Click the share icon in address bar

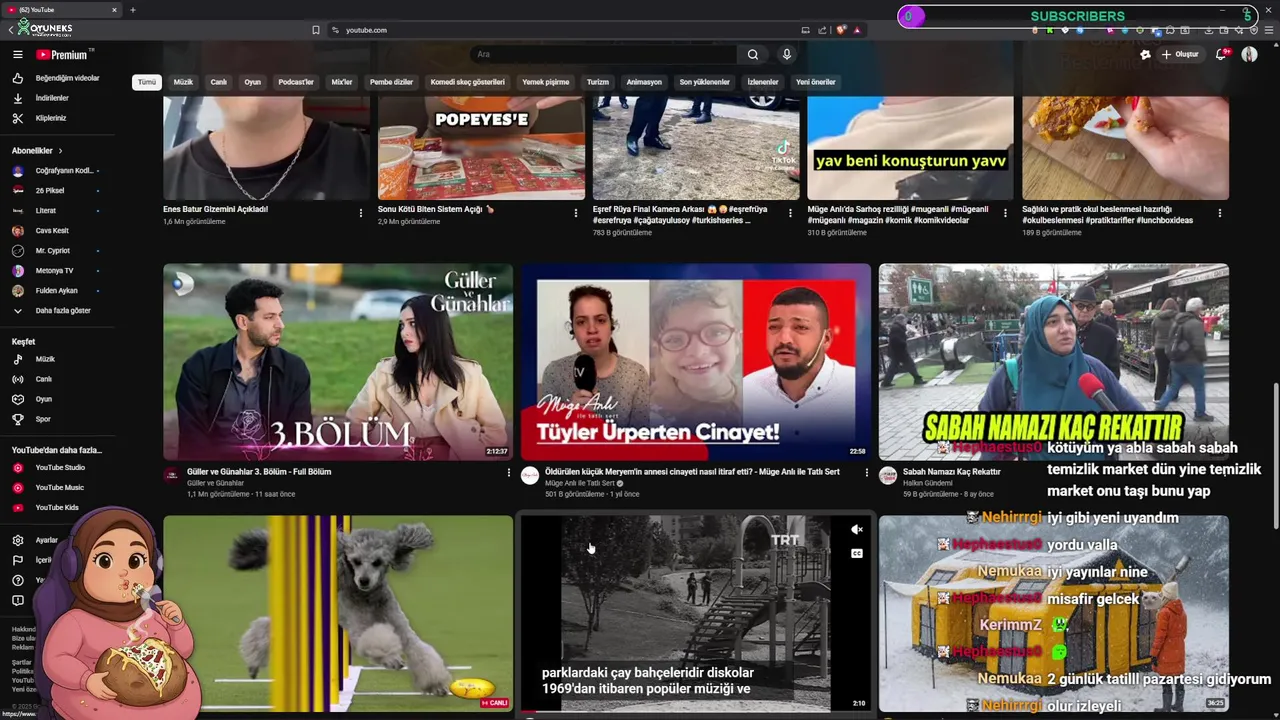pos(822,30)
